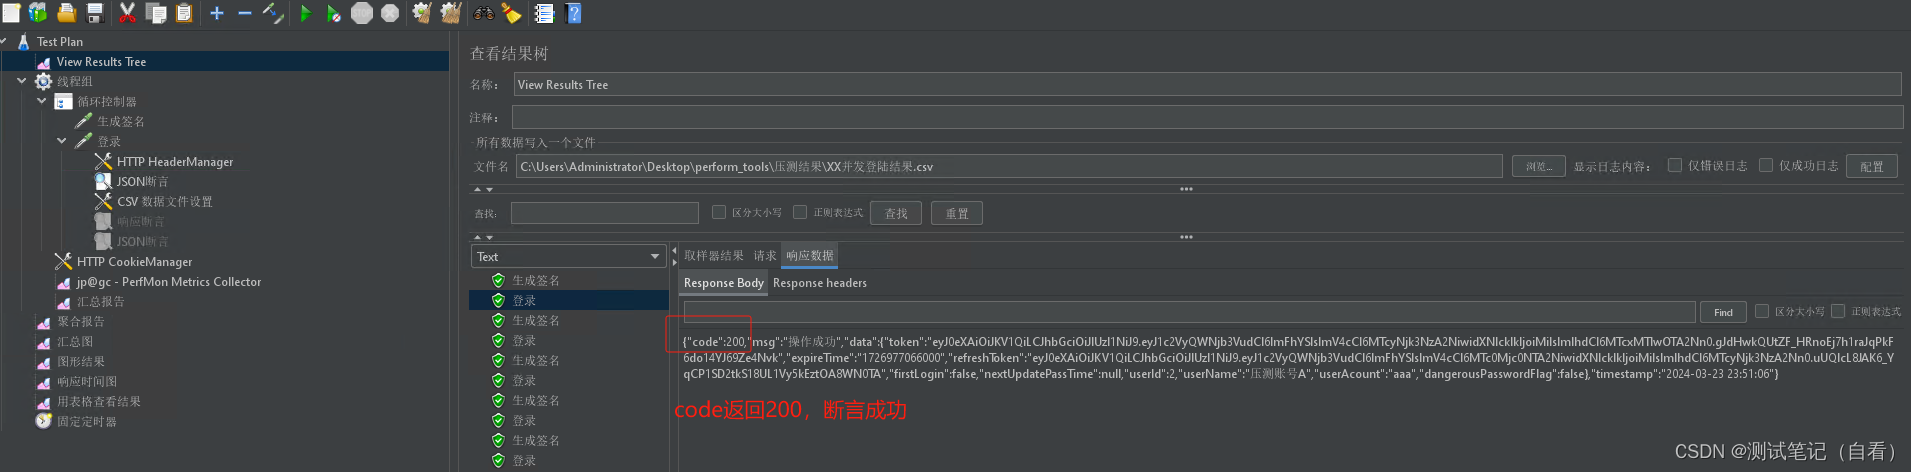Enable the 仅成功日志 checkbox

1766,165
